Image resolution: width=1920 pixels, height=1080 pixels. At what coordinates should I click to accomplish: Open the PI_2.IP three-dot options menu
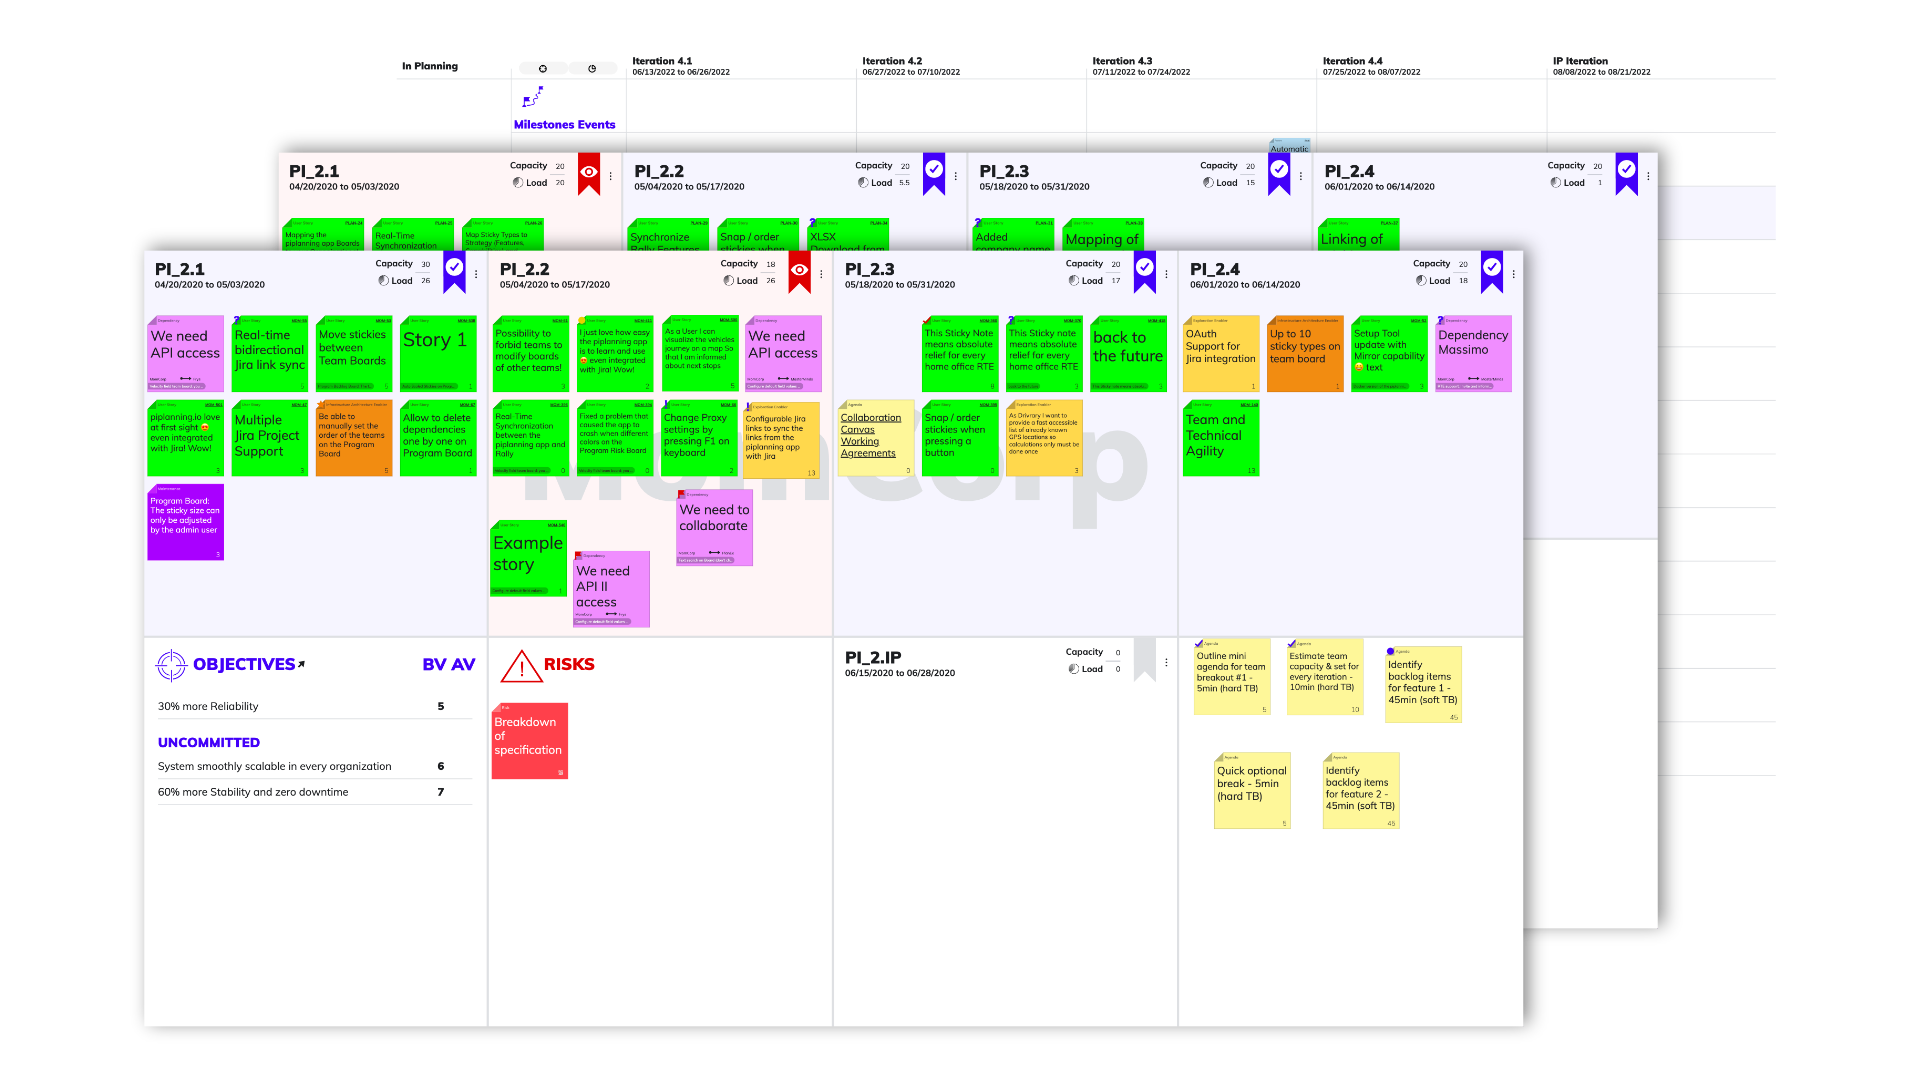pyautogui.click(x=1166, y=662)
